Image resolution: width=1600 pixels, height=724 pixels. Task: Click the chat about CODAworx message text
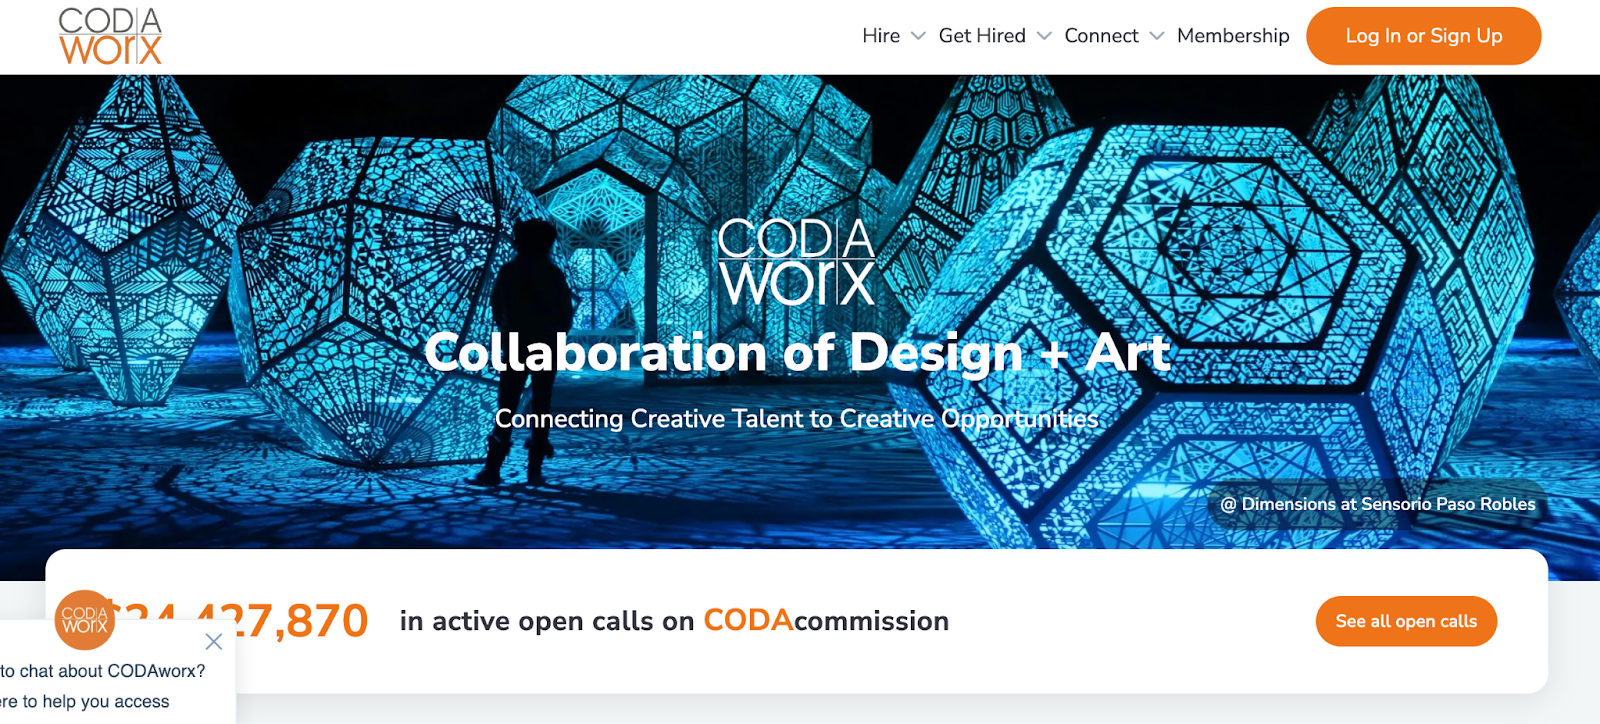point(103,671)
